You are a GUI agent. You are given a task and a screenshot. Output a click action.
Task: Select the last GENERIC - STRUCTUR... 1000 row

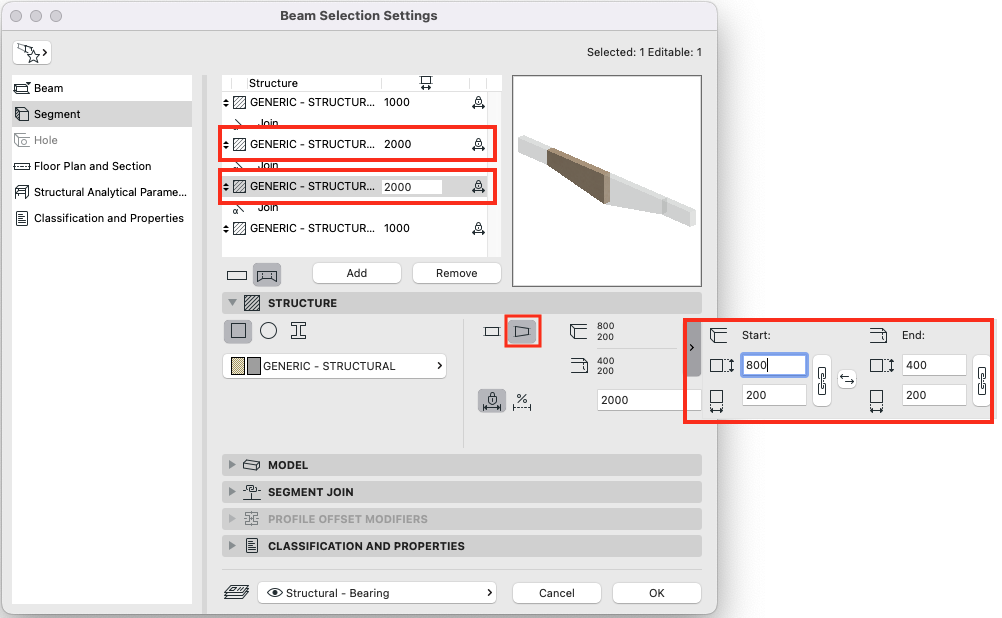point(355,228)
